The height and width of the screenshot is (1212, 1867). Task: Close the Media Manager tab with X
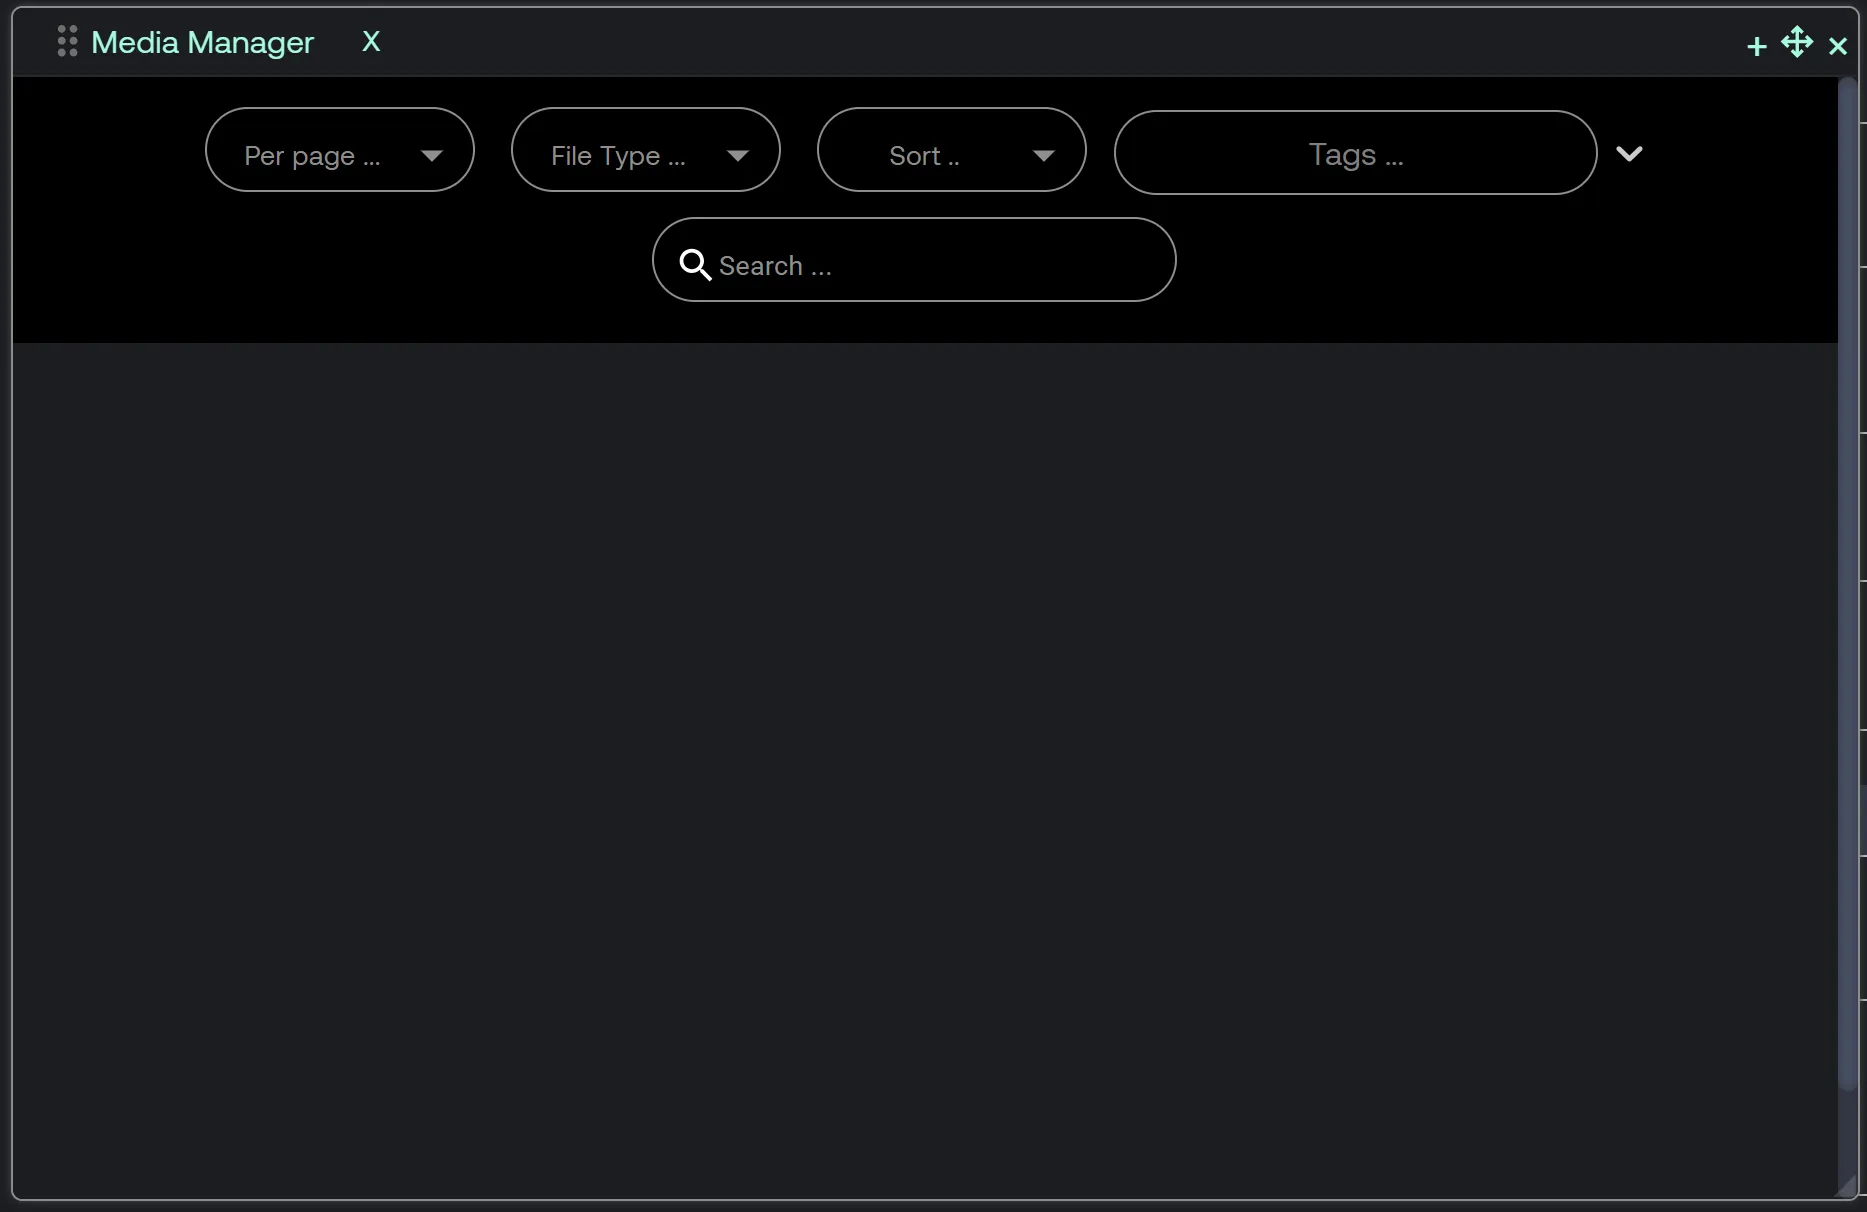click(x=371, y=42)
